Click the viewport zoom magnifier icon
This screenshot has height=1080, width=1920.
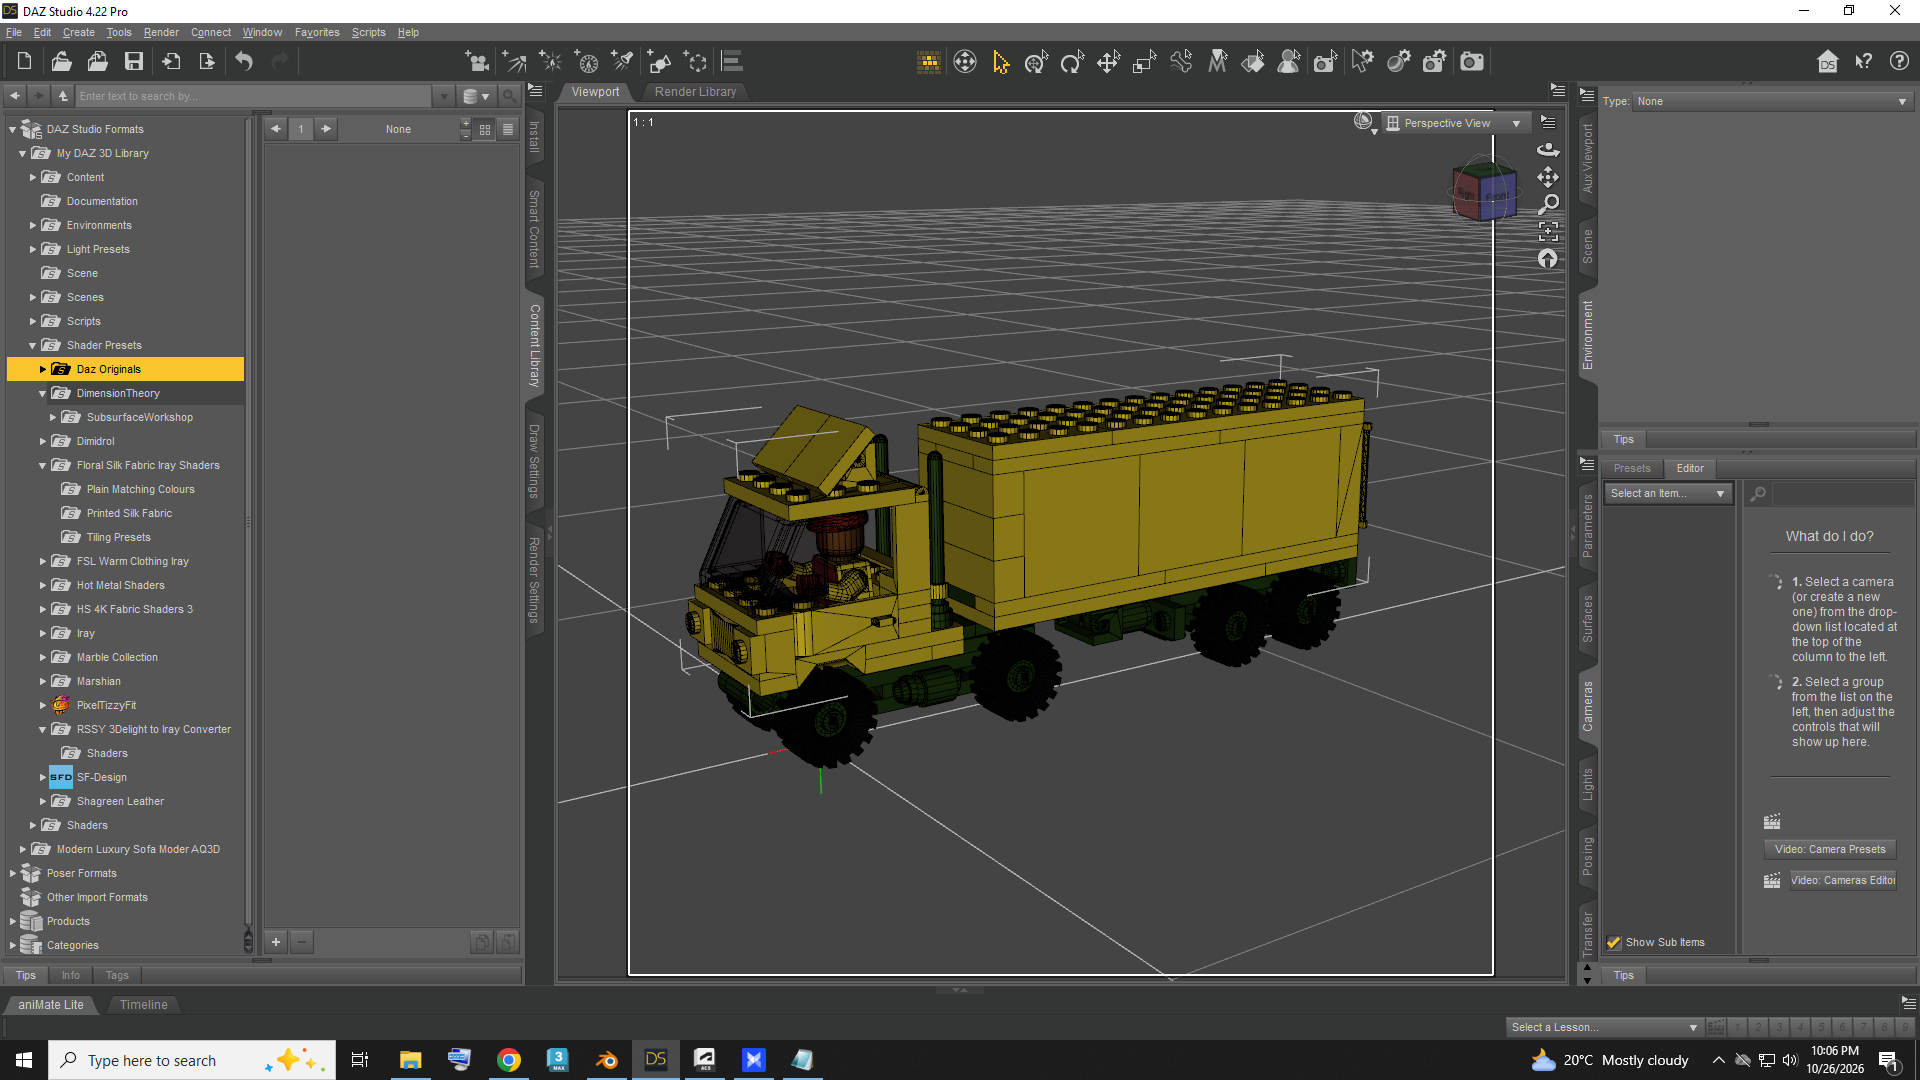pos(1548,204)
